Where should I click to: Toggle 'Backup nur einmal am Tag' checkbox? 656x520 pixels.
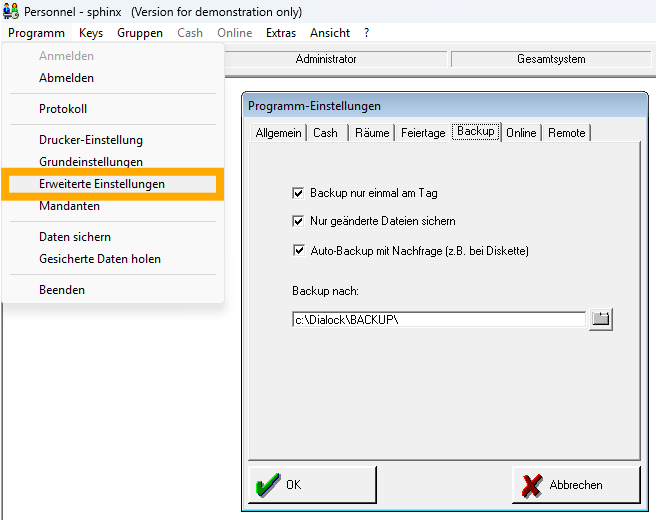[298, 193]
